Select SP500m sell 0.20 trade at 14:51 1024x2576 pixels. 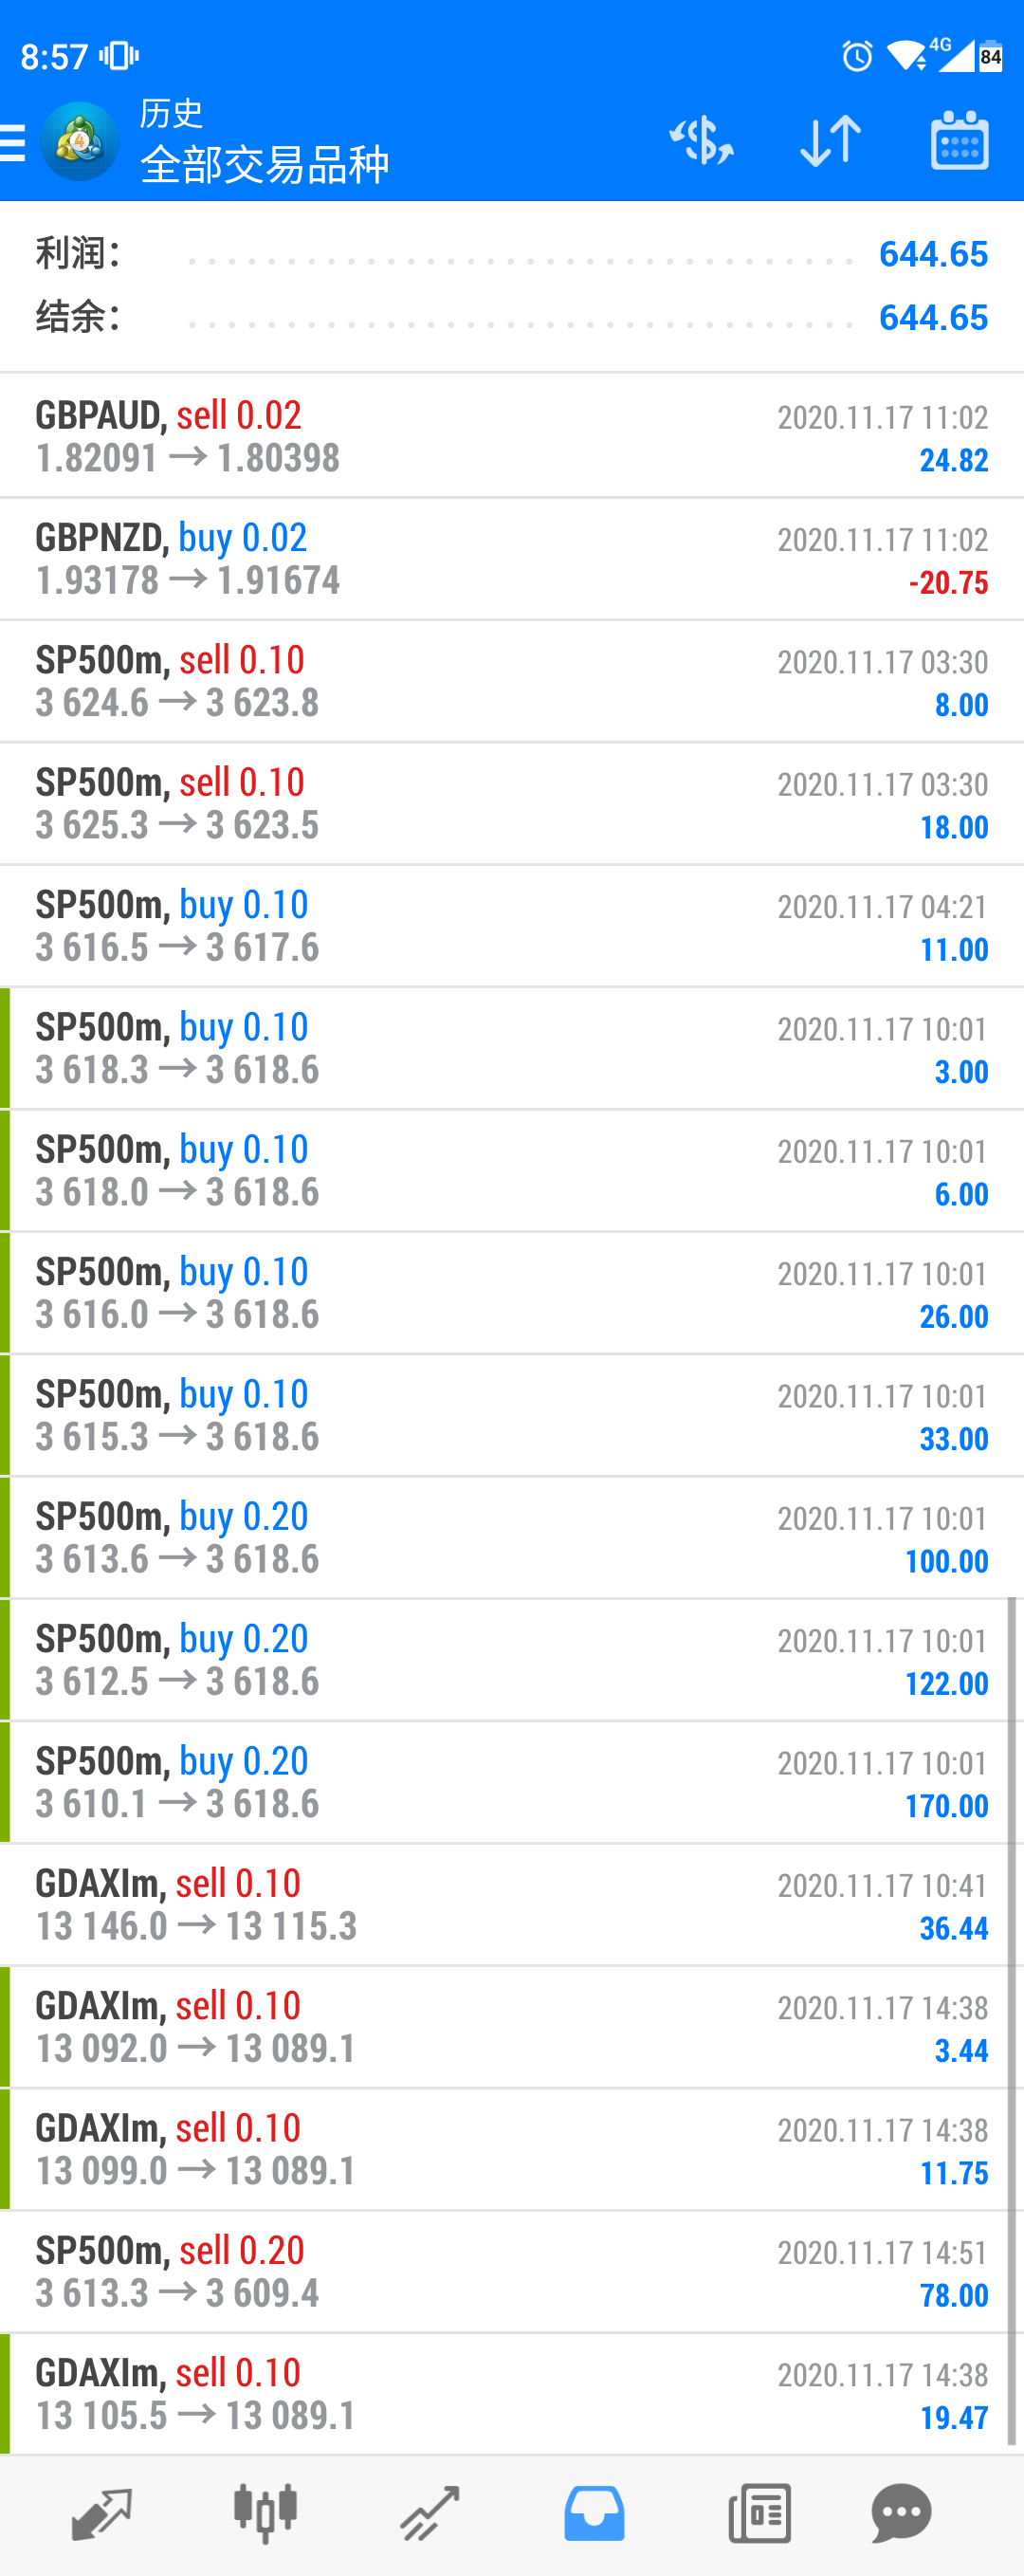tap(512, 2273)
